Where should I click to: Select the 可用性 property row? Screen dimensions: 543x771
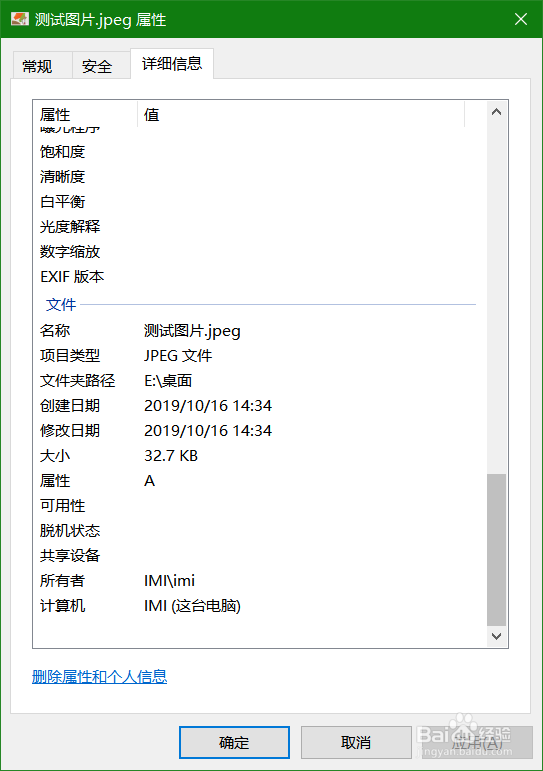pos(256,505)
